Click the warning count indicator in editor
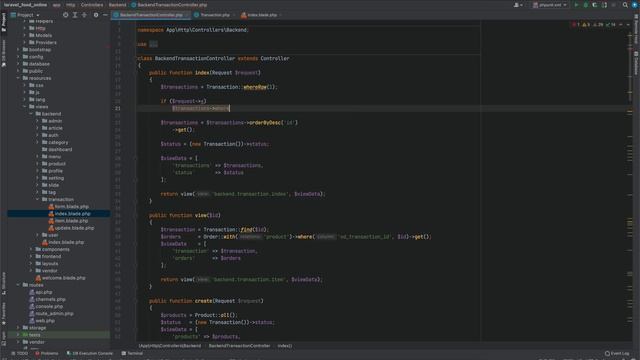The height and width of the screenshot is (360, 640). tap(587, 24)
